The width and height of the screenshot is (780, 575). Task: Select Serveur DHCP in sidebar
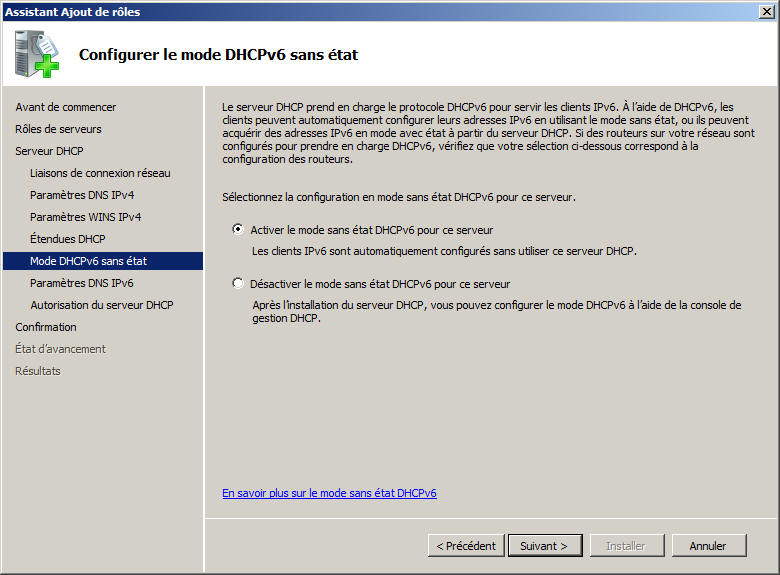point(49,151)
